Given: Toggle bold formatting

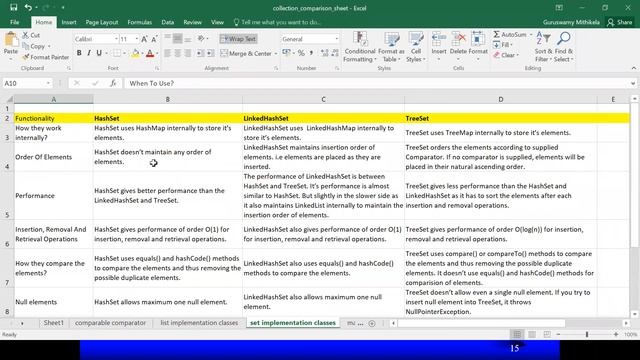Looking at the screenshot, I should pyautogui.click(x=79, y=53).
